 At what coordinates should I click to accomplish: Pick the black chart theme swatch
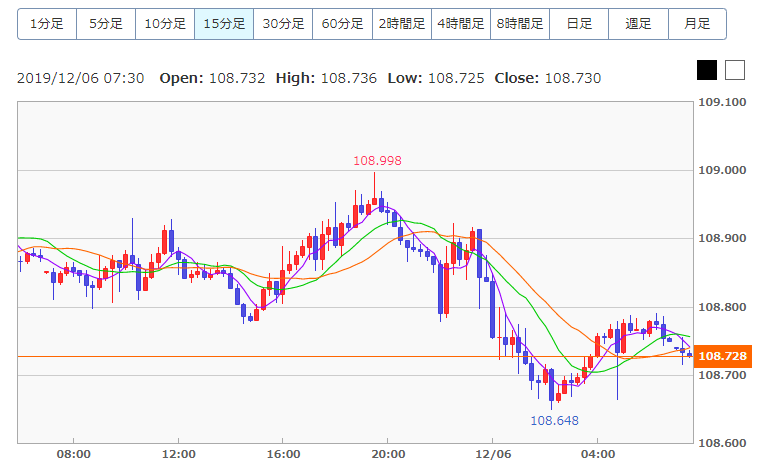pos(707,70)
